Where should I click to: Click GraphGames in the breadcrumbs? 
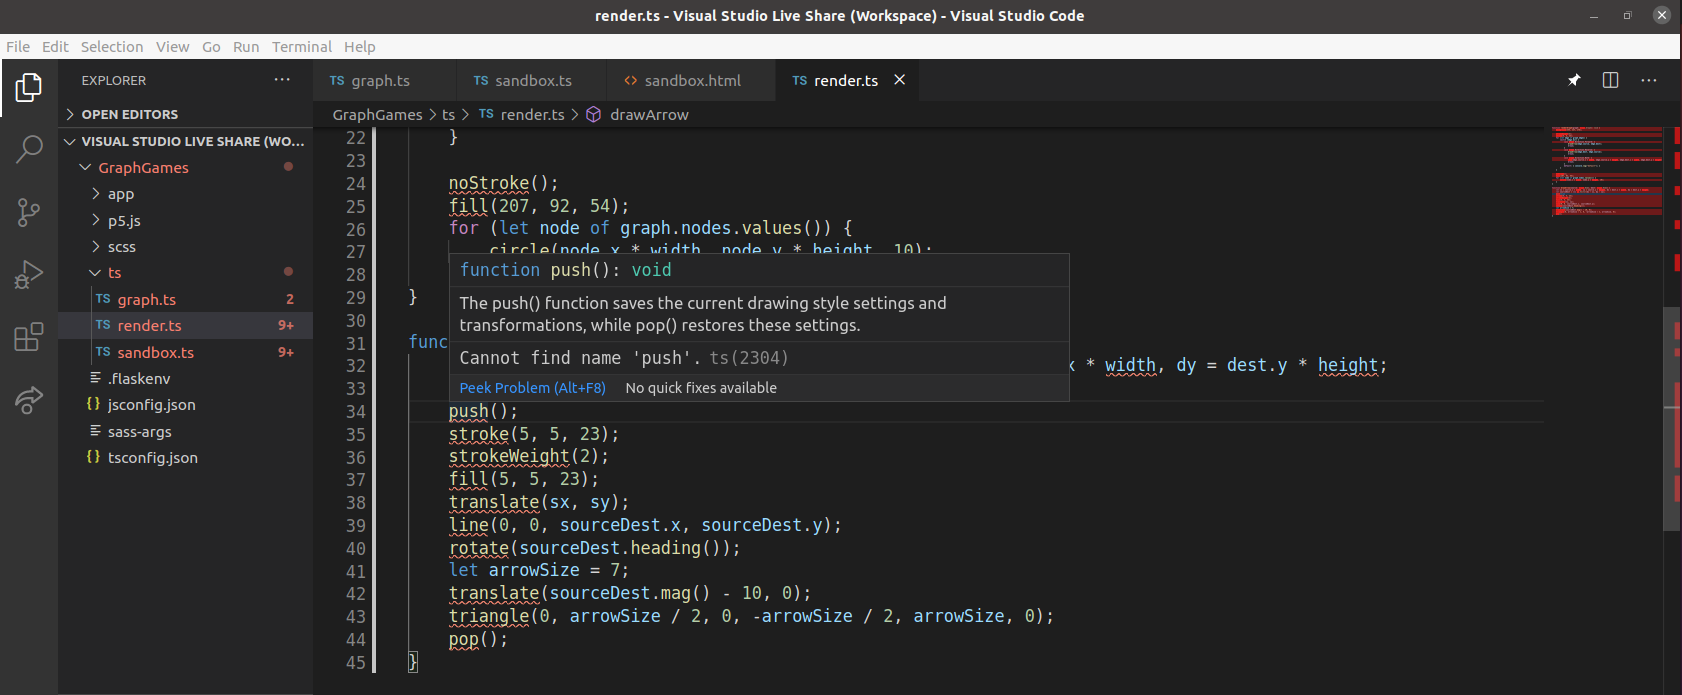tap(377, 114)
